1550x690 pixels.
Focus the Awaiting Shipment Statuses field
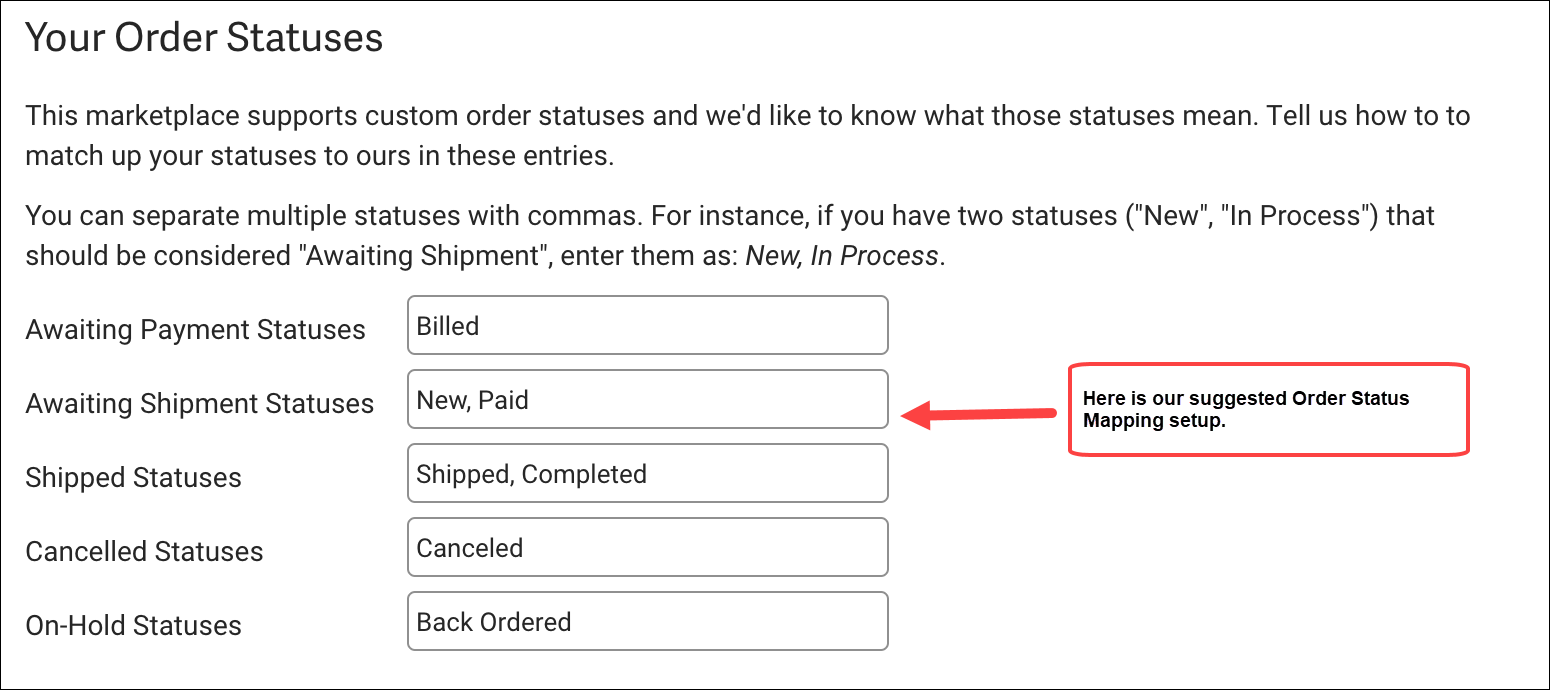[648, 399]
